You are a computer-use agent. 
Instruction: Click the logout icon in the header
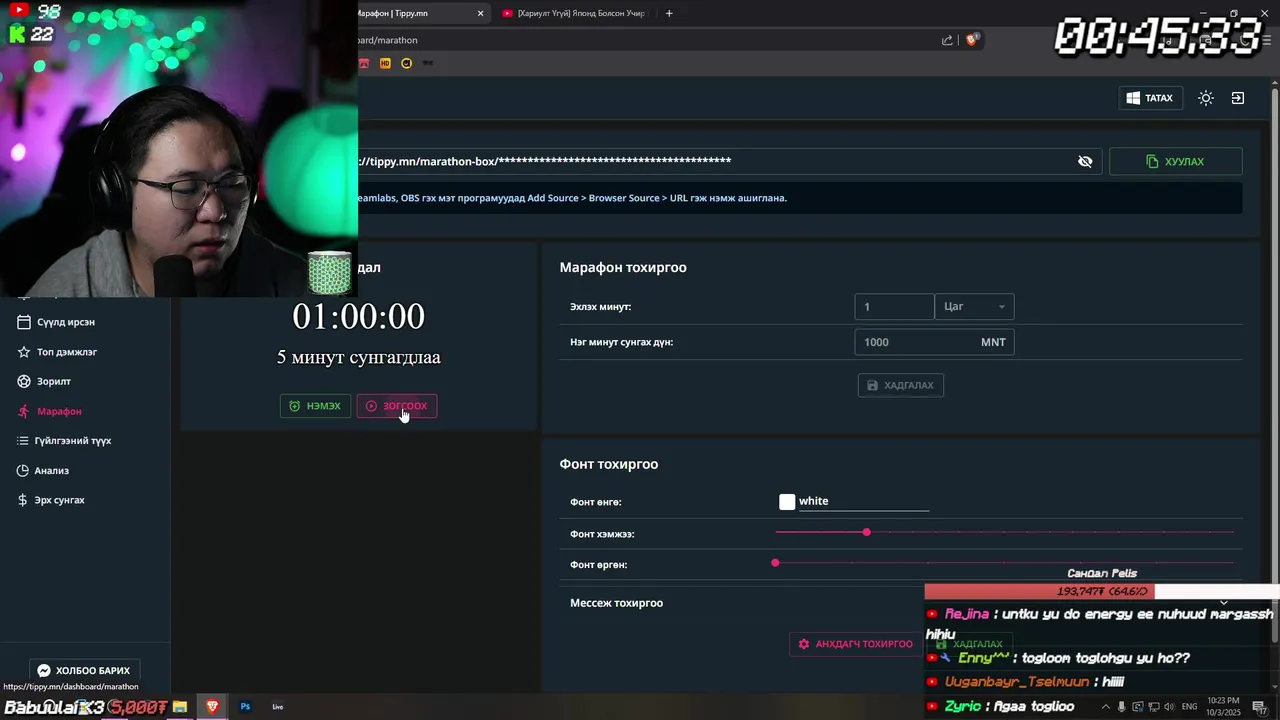[1238, 98]
